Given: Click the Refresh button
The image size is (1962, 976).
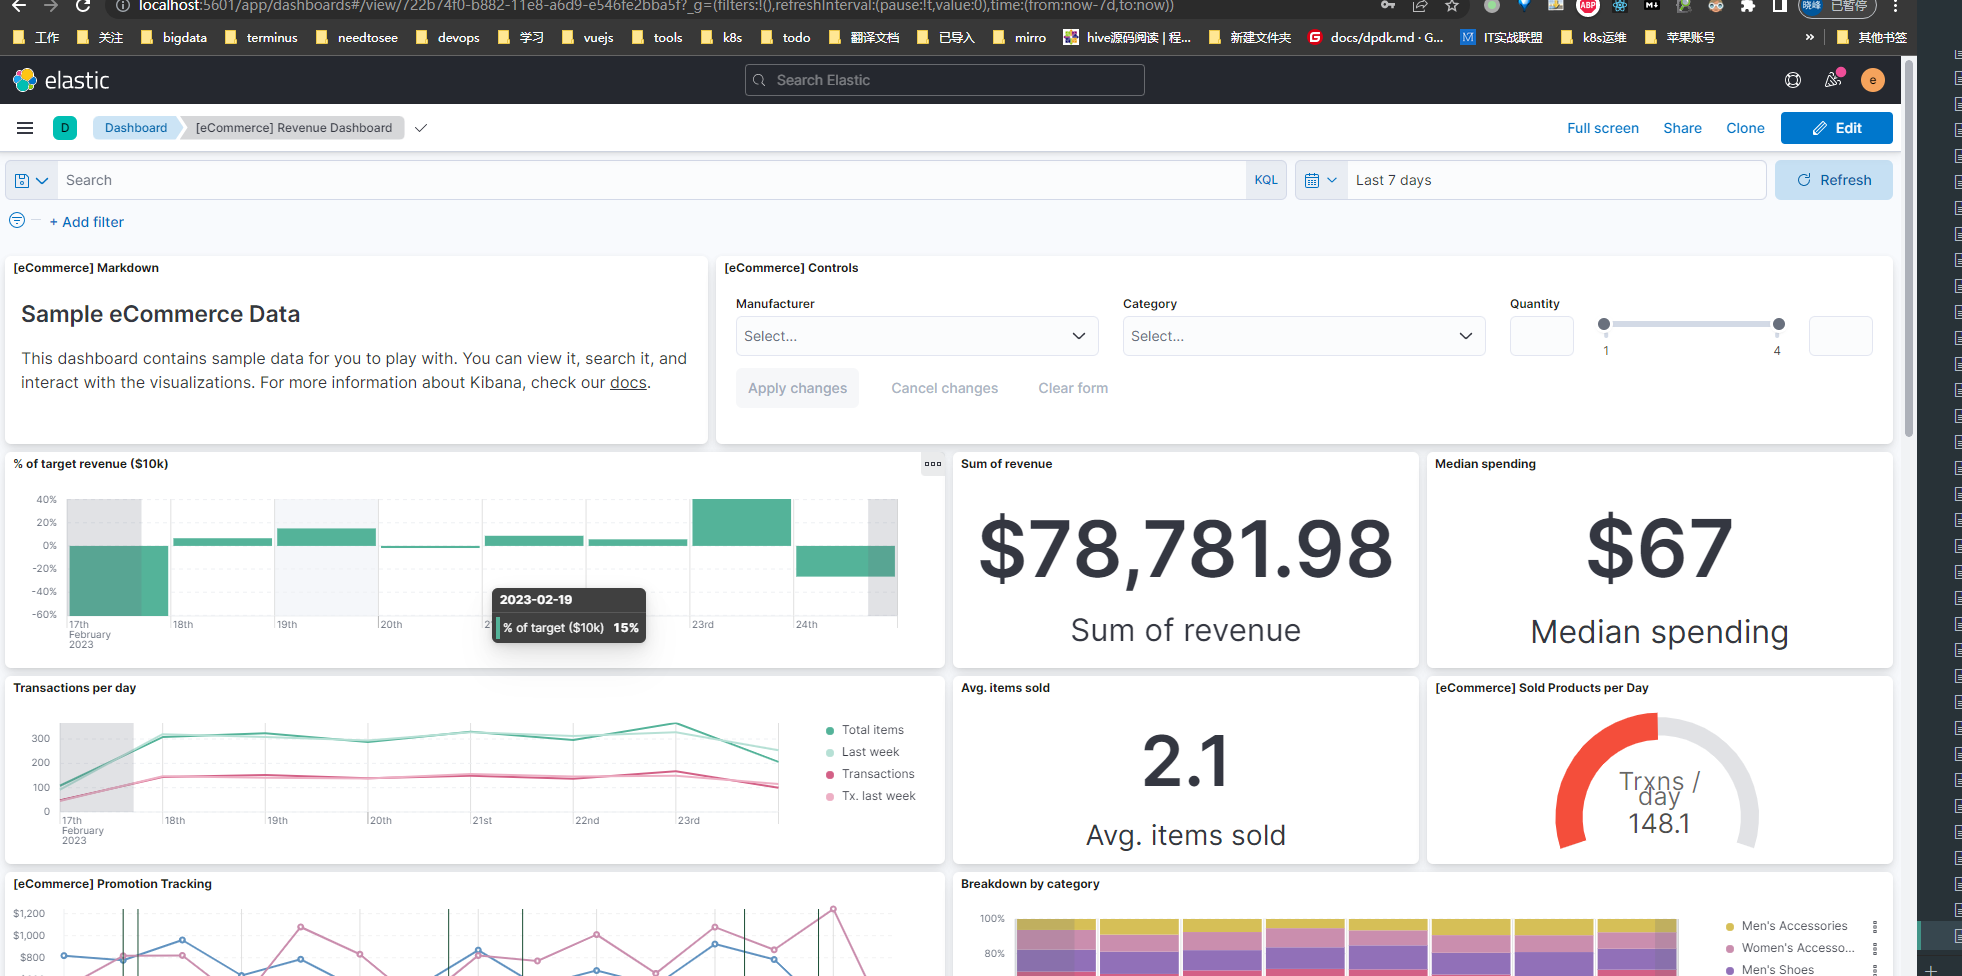Looking at the screenshot, I should (x=1833, y=180).
